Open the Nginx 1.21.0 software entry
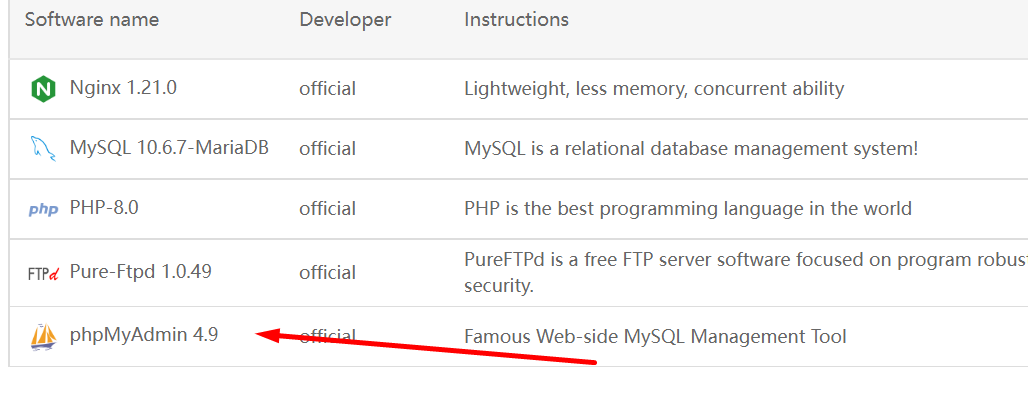 123,88
